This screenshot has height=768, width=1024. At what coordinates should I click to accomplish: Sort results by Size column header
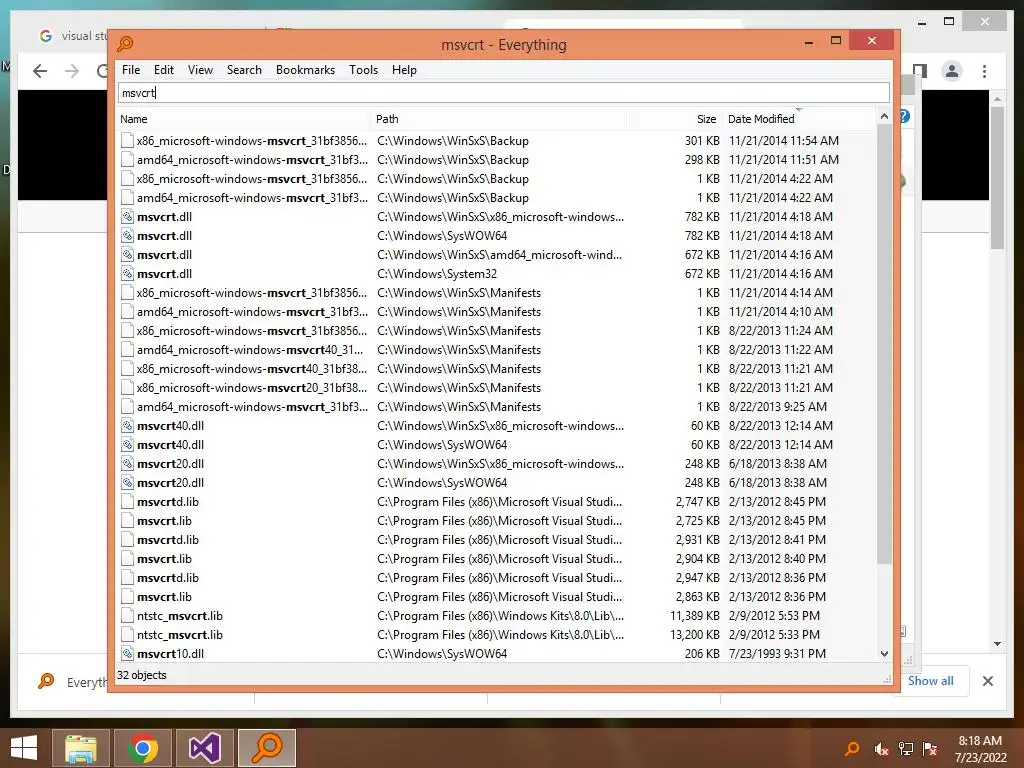pyautogui.click(x=675, y=119)
